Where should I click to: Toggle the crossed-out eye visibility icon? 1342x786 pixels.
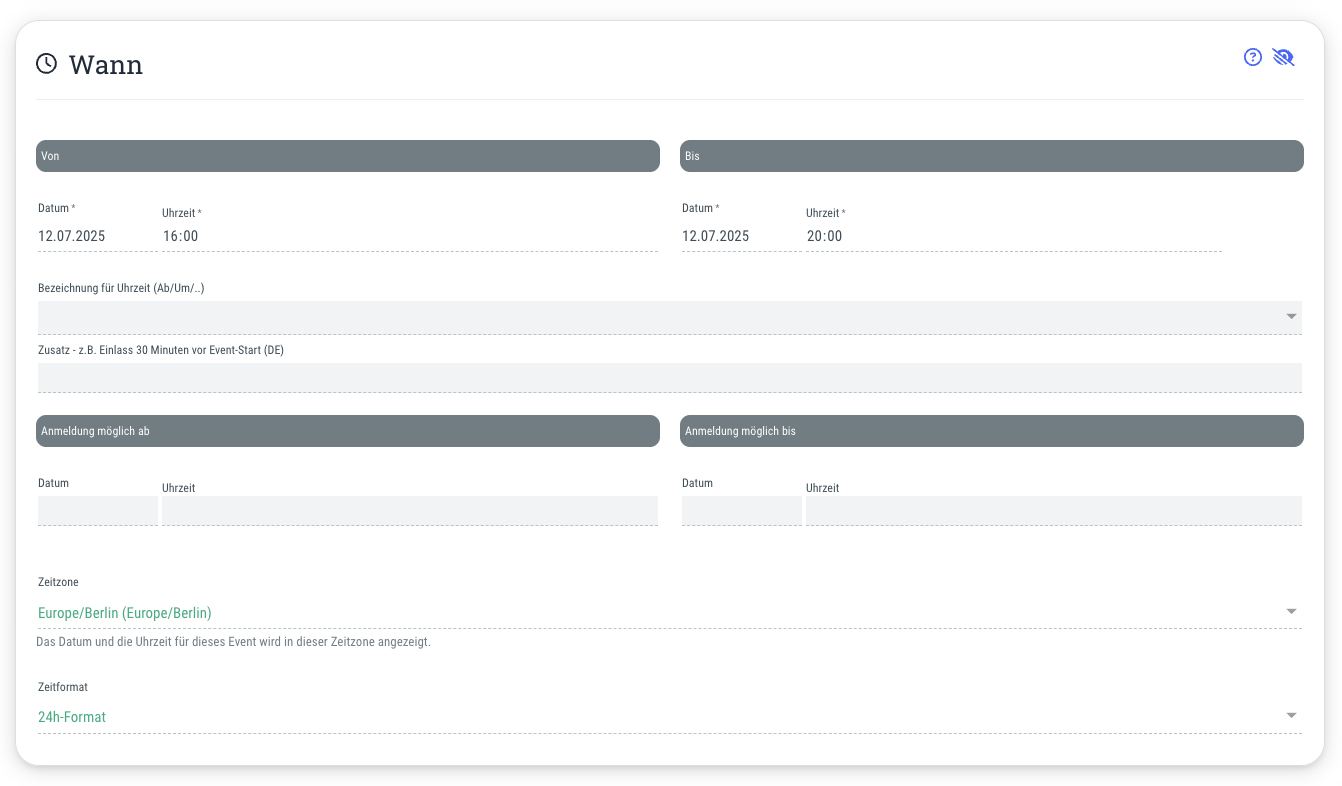(x=1283, y=57)
